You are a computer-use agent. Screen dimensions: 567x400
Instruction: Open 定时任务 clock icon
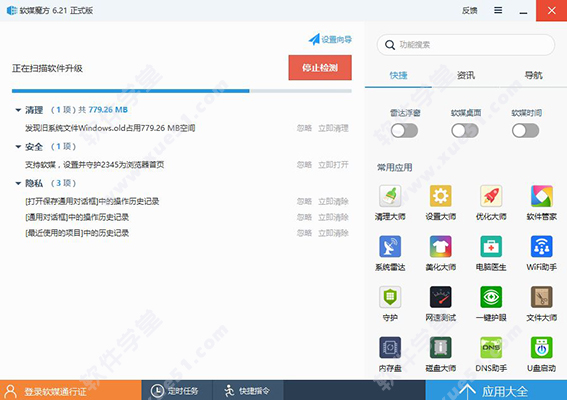coord(157,391)
